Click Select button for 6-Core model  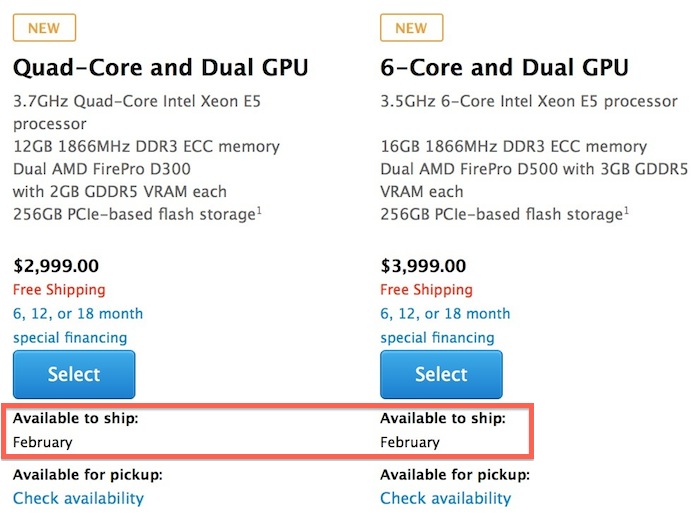point(441,375)
